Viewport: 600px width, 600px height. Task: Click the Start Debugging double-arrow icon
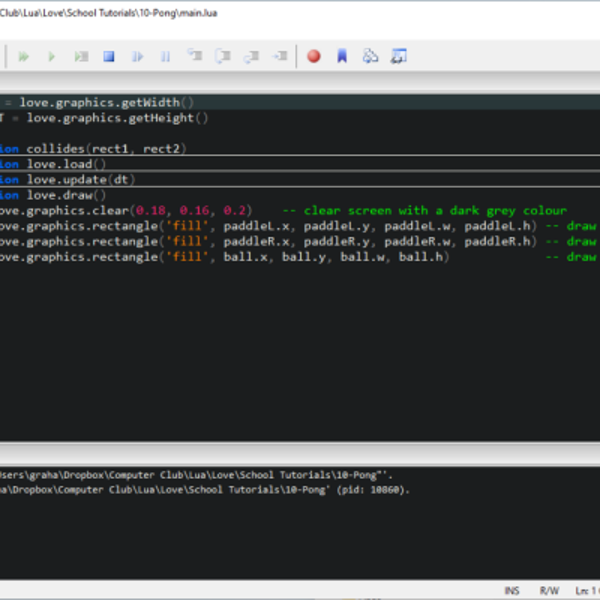[x=24, y=57]
